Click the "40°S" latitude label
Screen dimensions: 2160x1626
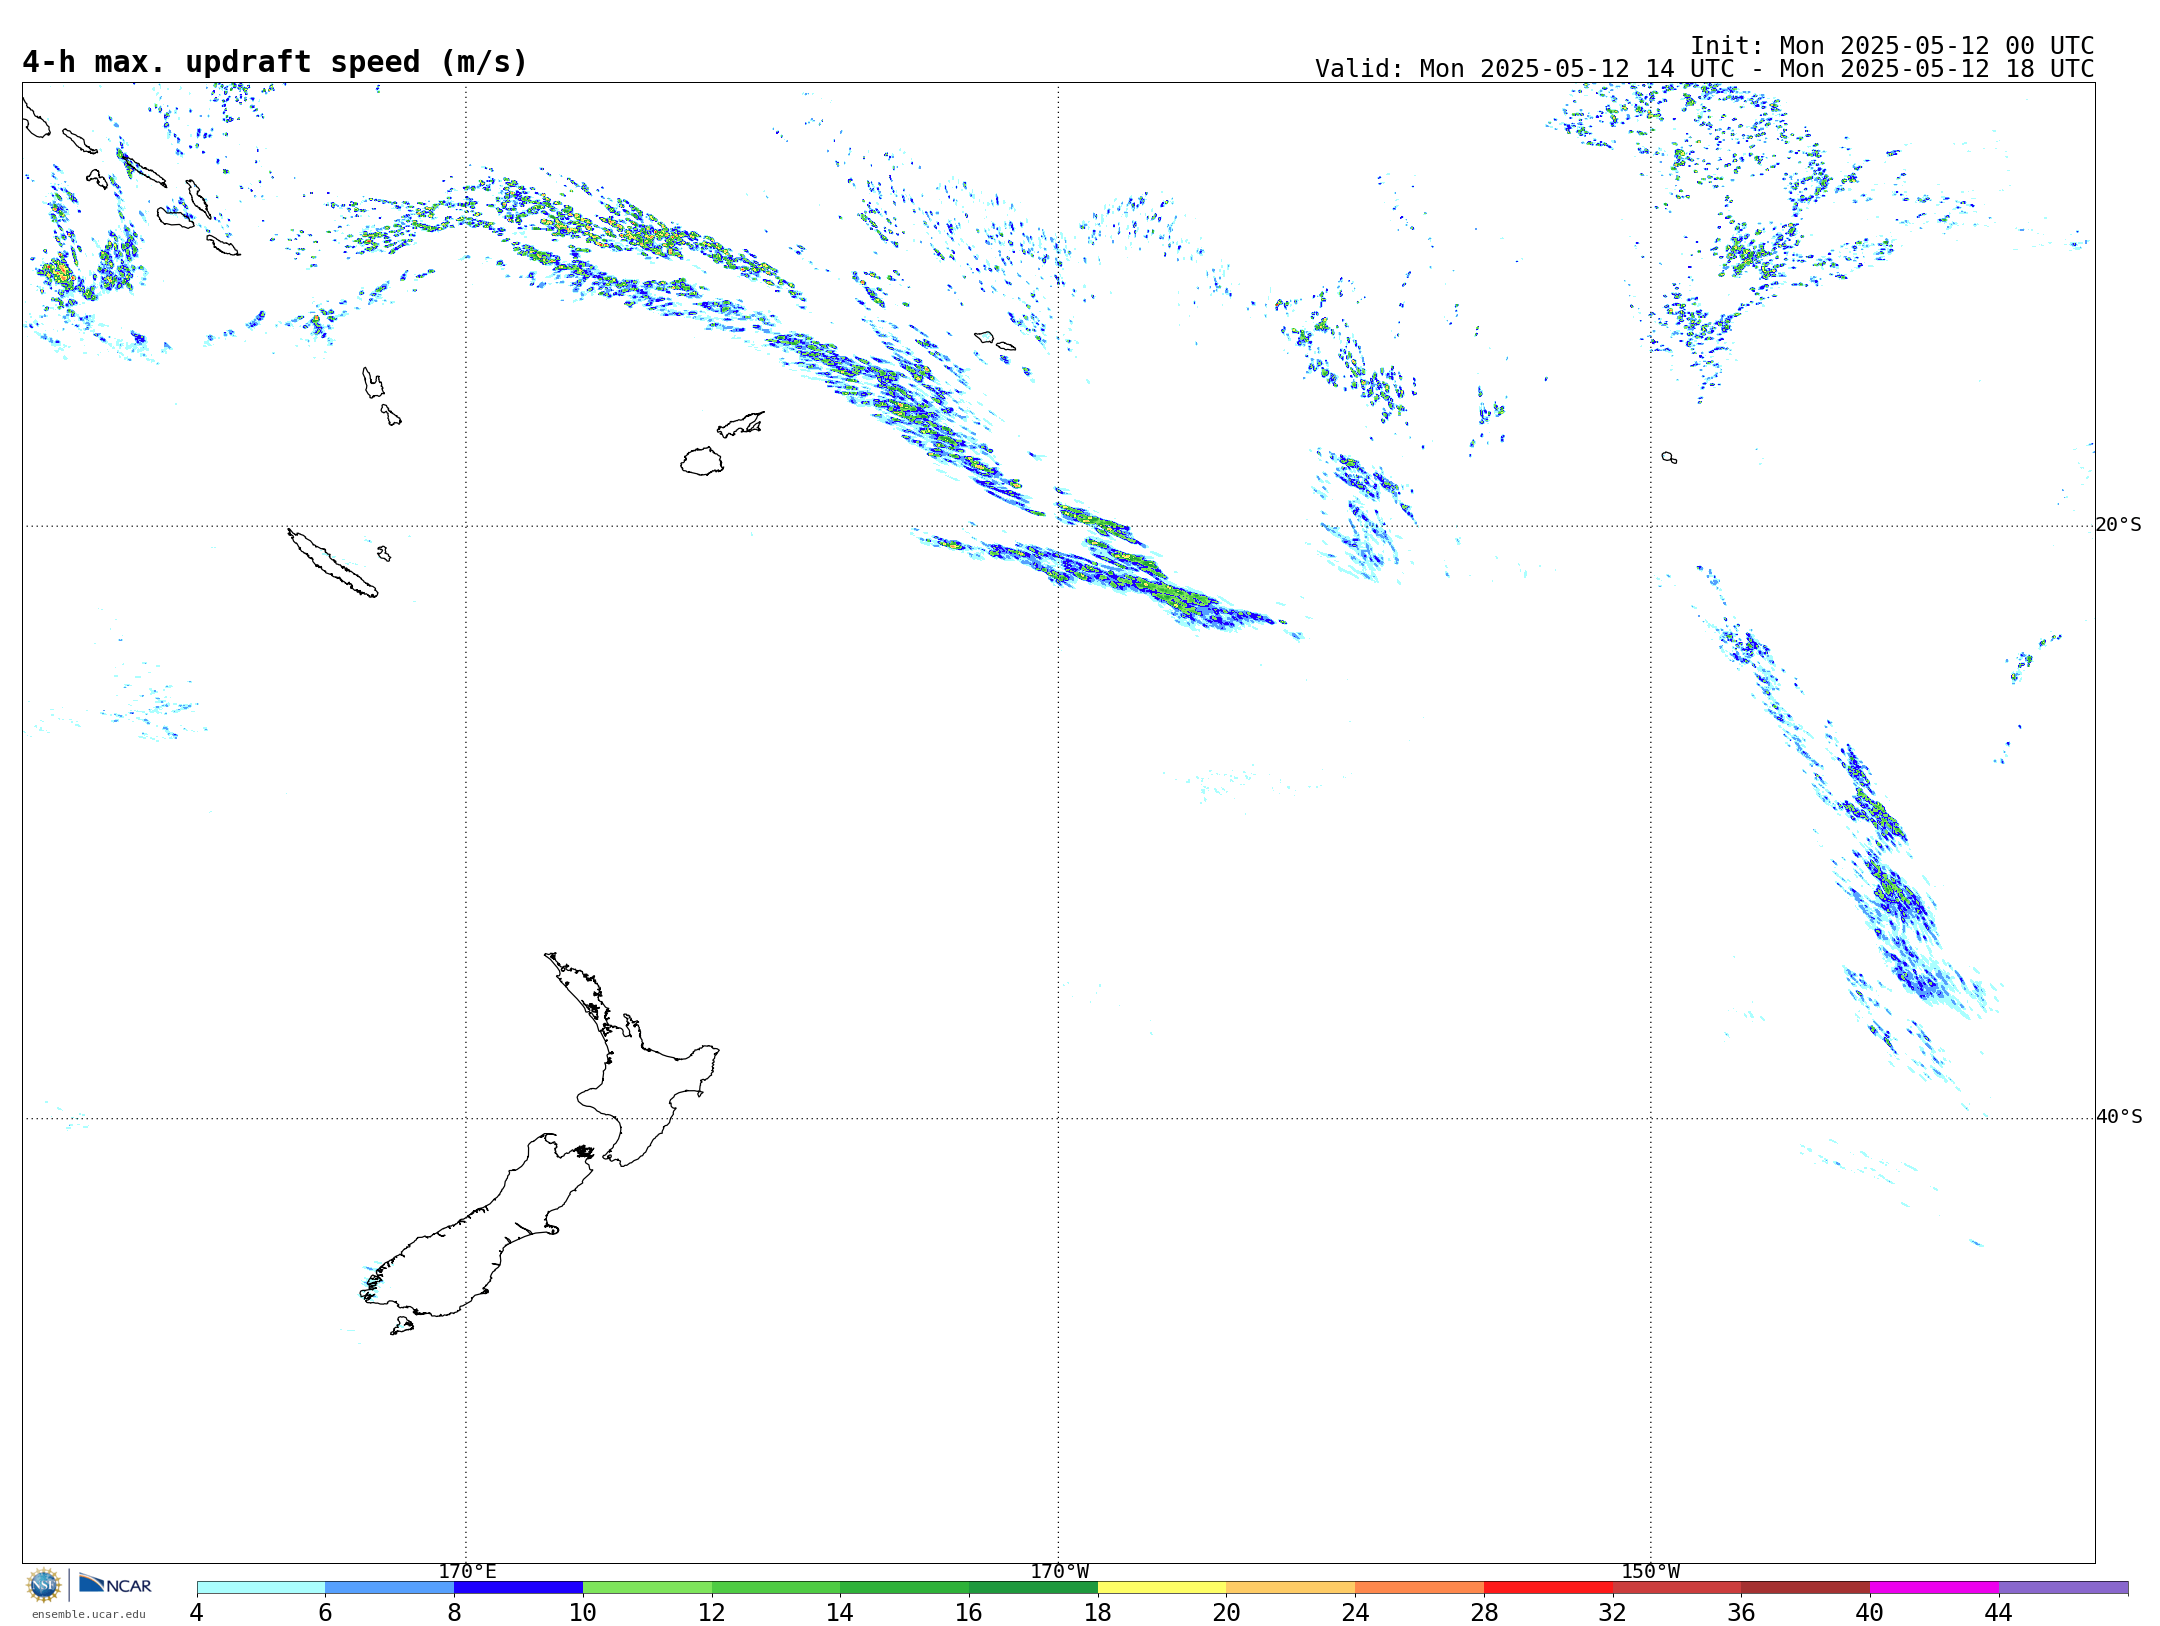[x=2119, y=1117]
